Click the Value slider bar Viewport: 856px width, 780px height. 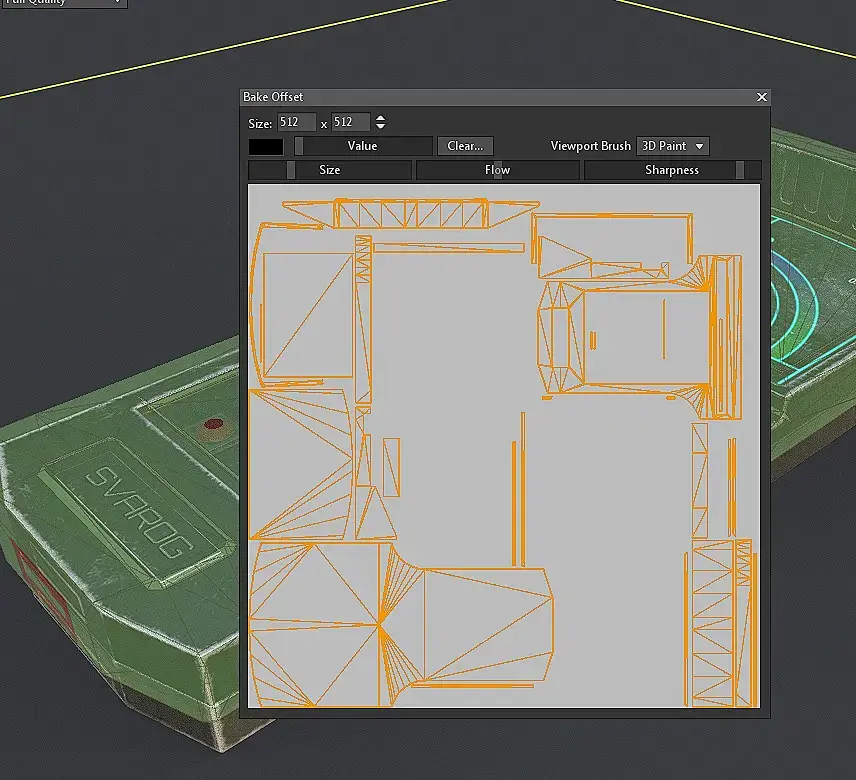363,146
